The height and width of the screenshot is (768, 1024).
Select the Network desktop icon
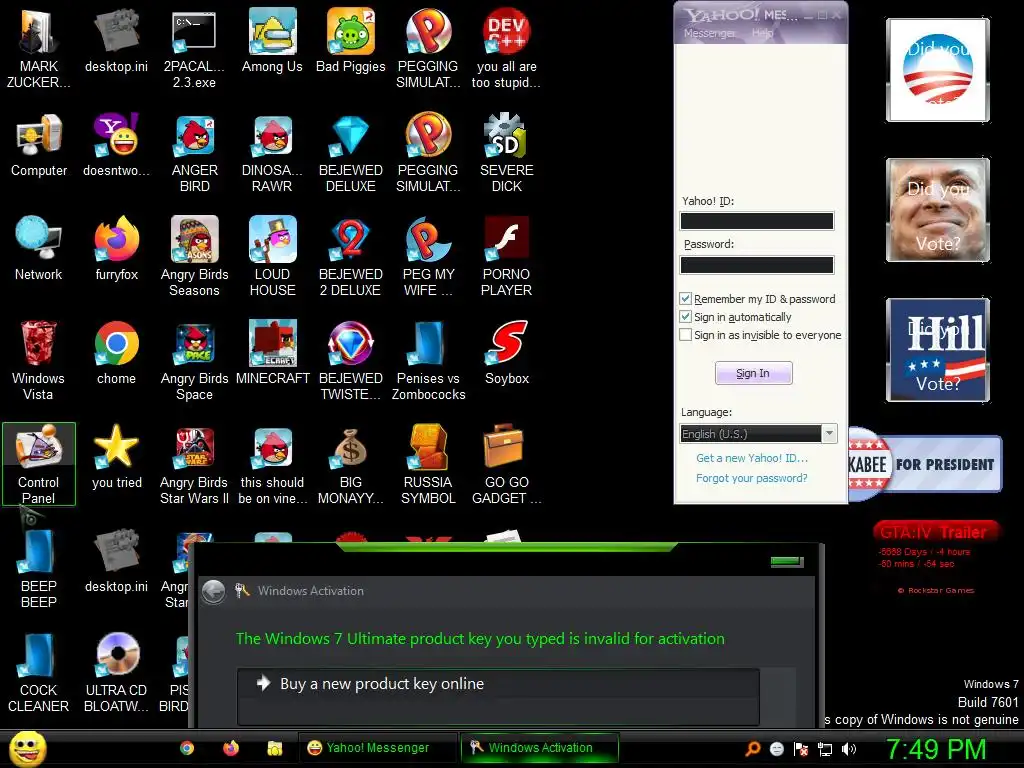(39, 249)
